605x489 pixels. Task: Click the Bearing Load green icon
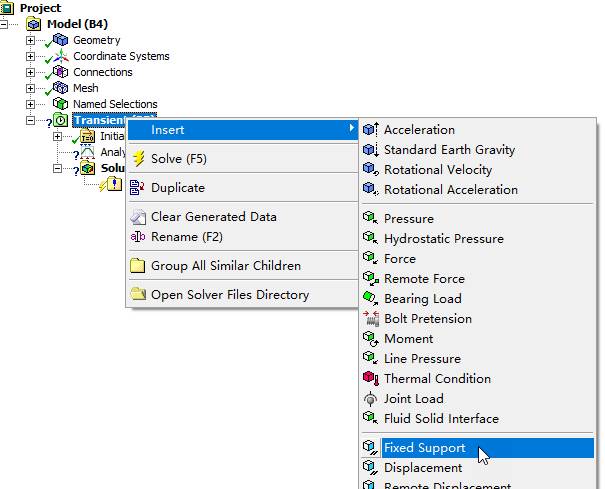pos(371,299)
